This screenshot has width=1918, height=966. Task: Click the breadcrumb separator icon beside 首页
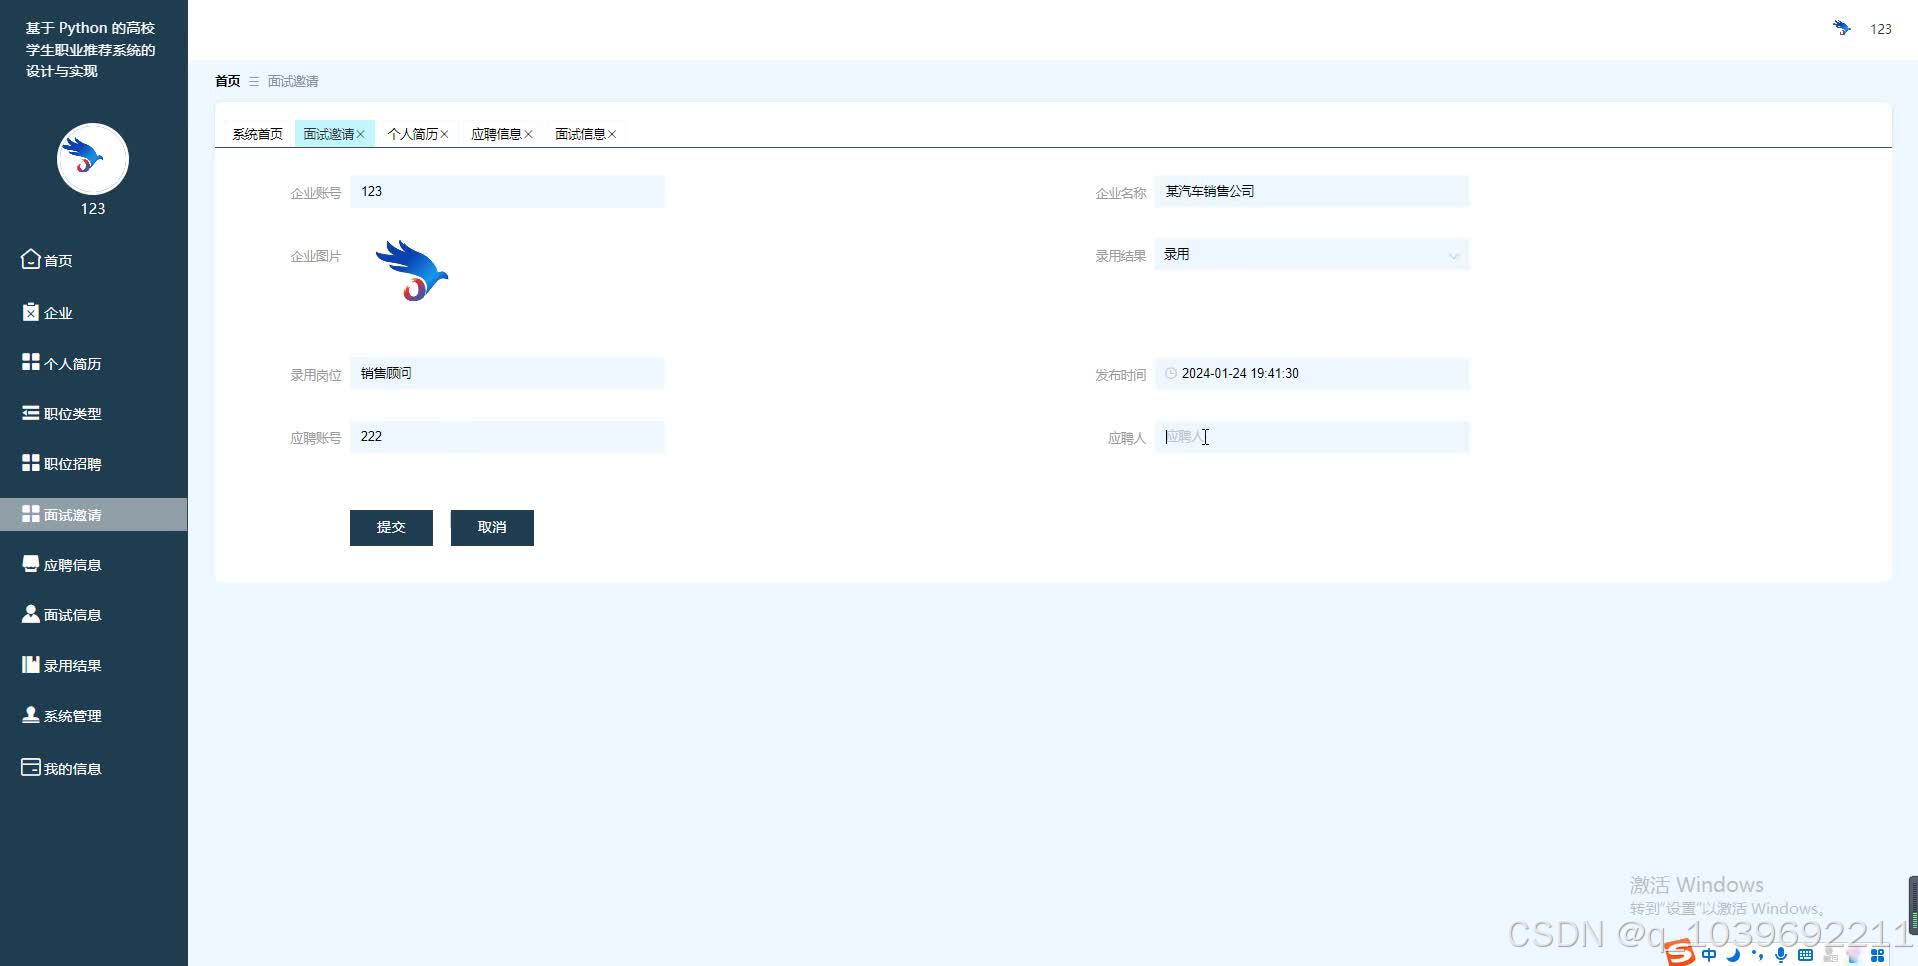coord(254,81)
